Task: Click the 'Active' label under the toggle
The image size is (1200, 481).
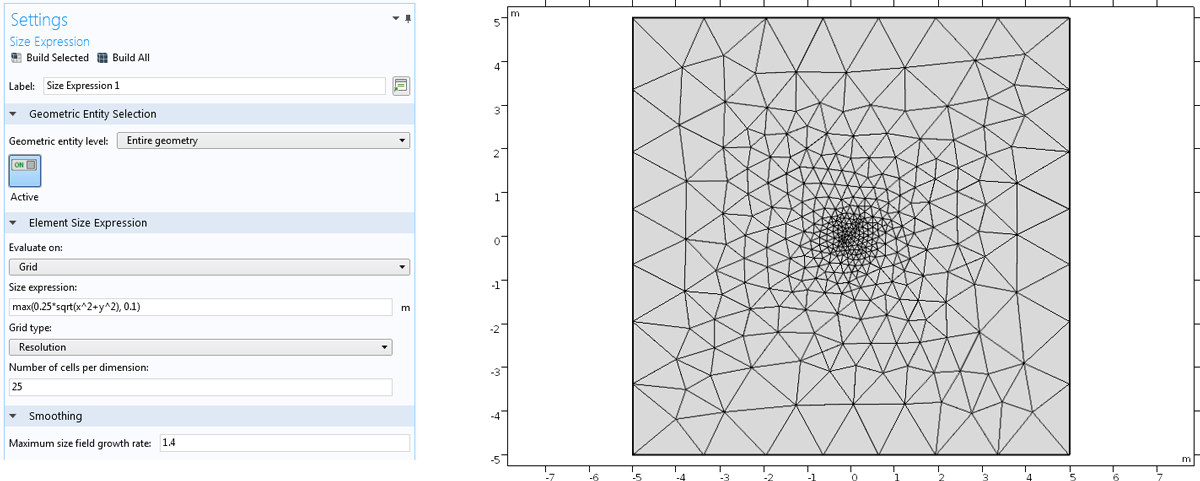Action: tap(24, 197)
